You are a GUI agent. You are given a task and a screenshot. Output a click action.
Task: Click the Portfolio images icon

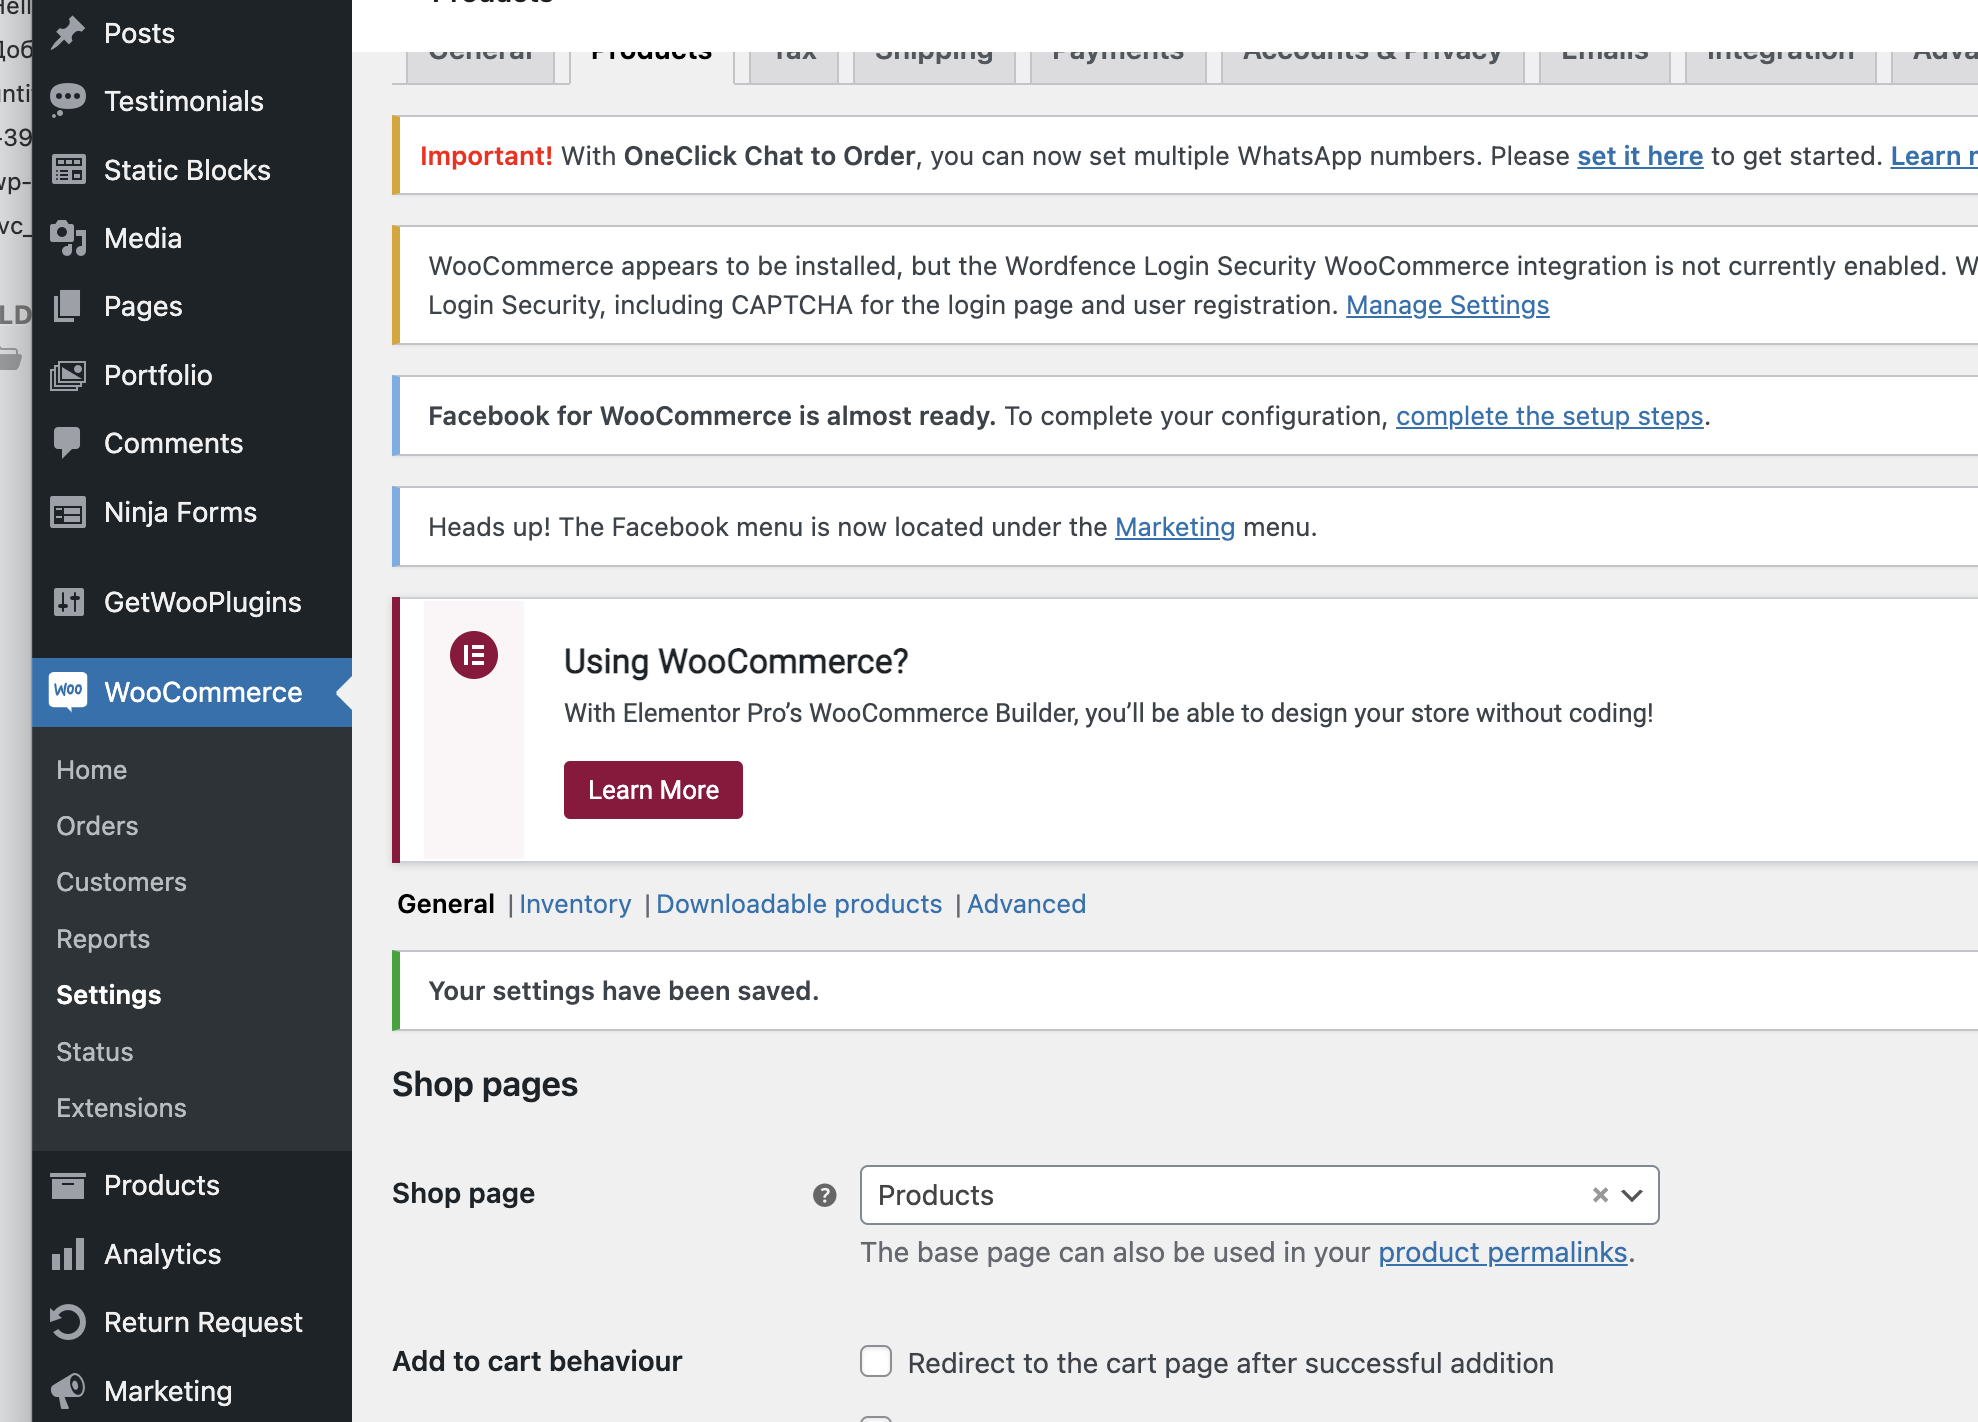[68, 375]
